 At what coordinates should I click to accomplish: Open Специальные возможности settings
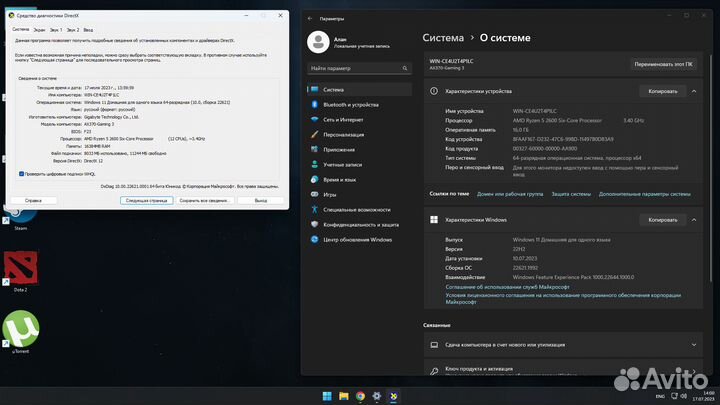tap(359, 209)
